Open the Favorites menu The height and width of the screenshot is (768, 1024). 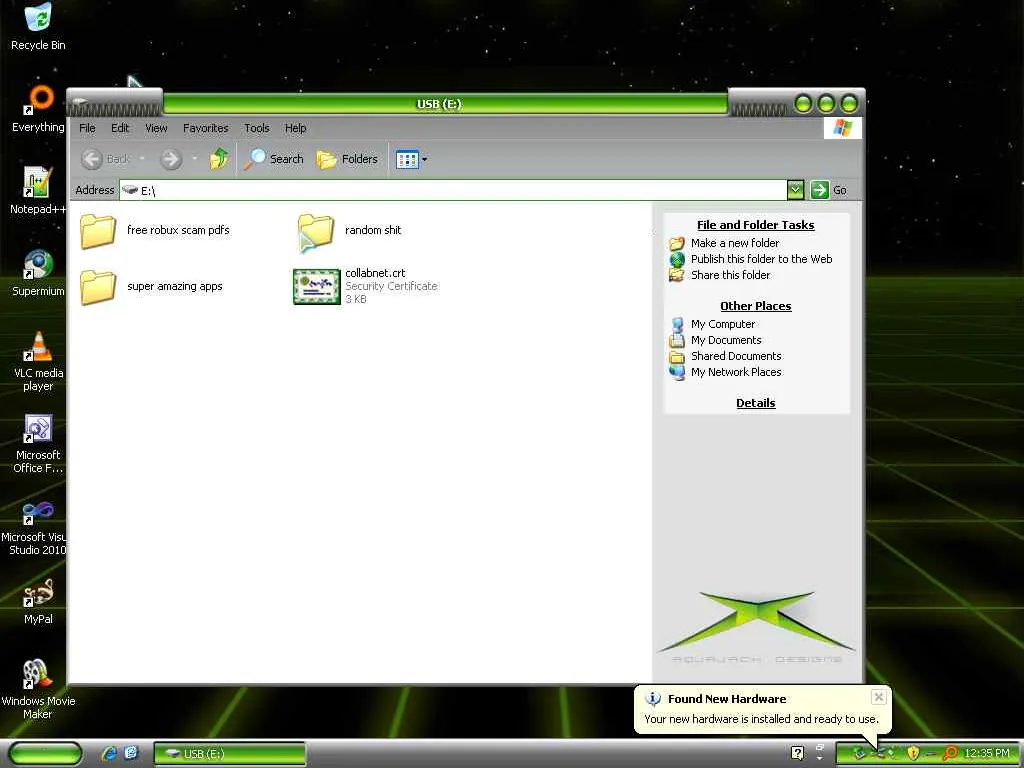pos(206,128)
